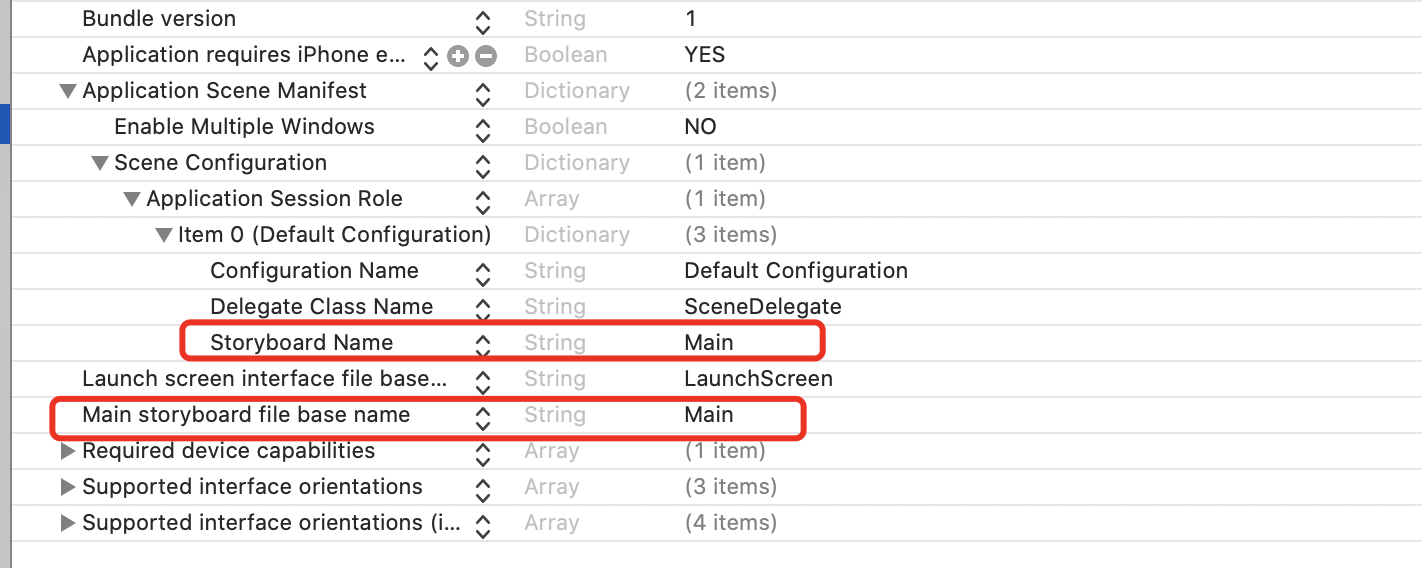The width and height of the screenshot is (1422, 568).
Task: Open key stepper for Storyboard Name row
Action: pyautogui.click(x=483, y=344)
